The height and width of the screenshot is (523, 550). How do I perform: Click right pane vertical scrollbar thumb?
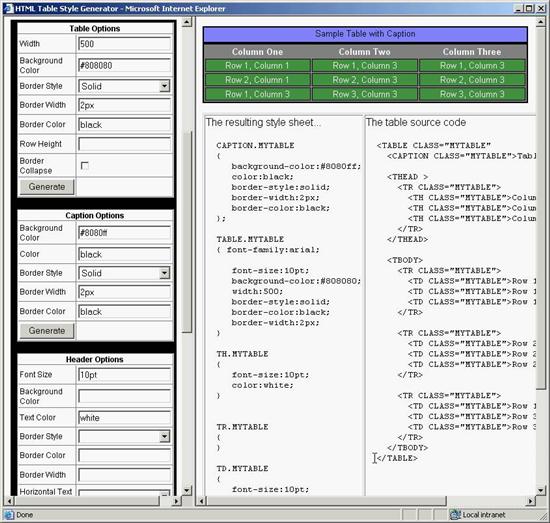pyautogui.click(x=541, y=208)
